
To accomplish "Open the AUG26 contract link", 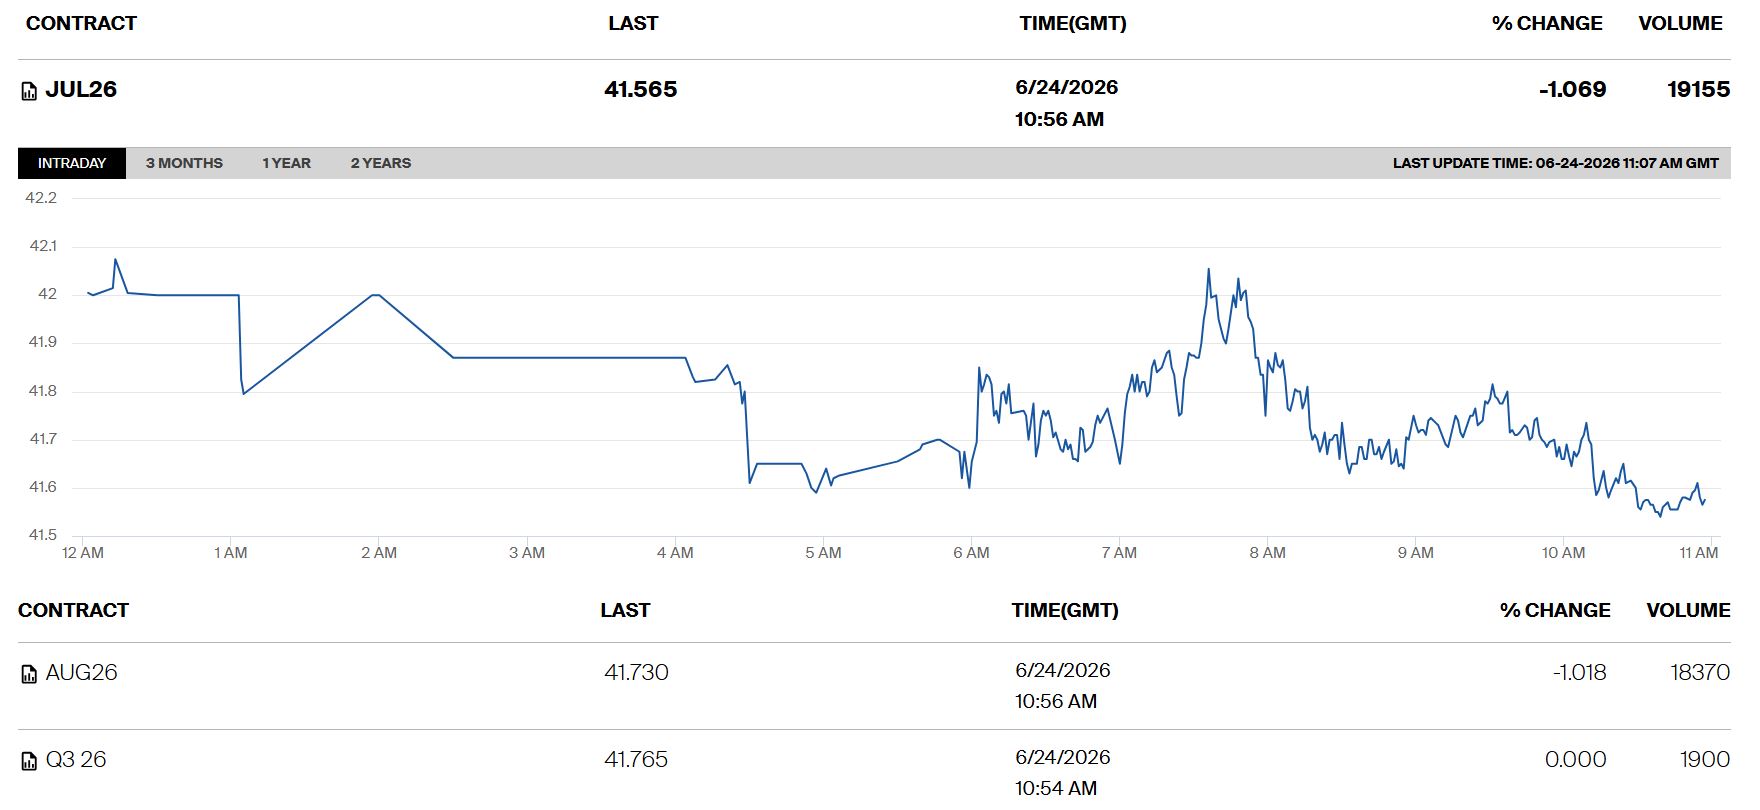I will click(x=81, y=672).
